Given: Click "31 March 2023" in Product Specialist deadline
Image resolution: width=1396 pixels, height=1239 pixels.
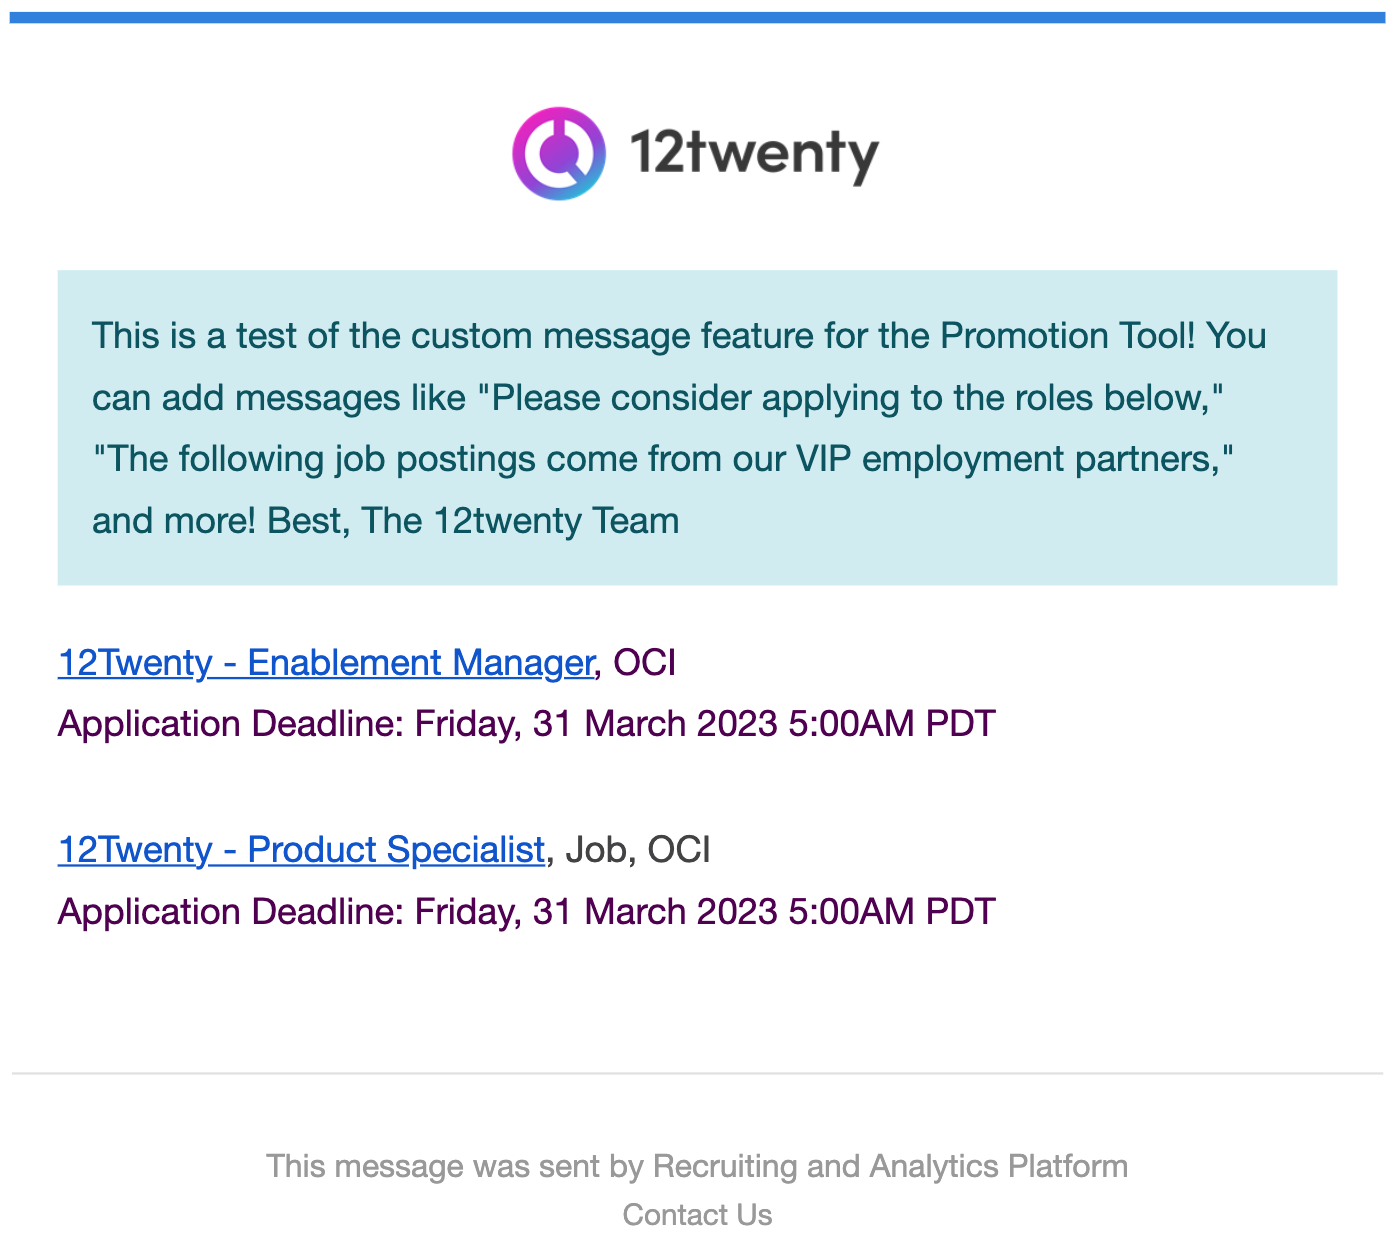Looking at the screenshot, I should pyautogui.click(x=654, y=911).
